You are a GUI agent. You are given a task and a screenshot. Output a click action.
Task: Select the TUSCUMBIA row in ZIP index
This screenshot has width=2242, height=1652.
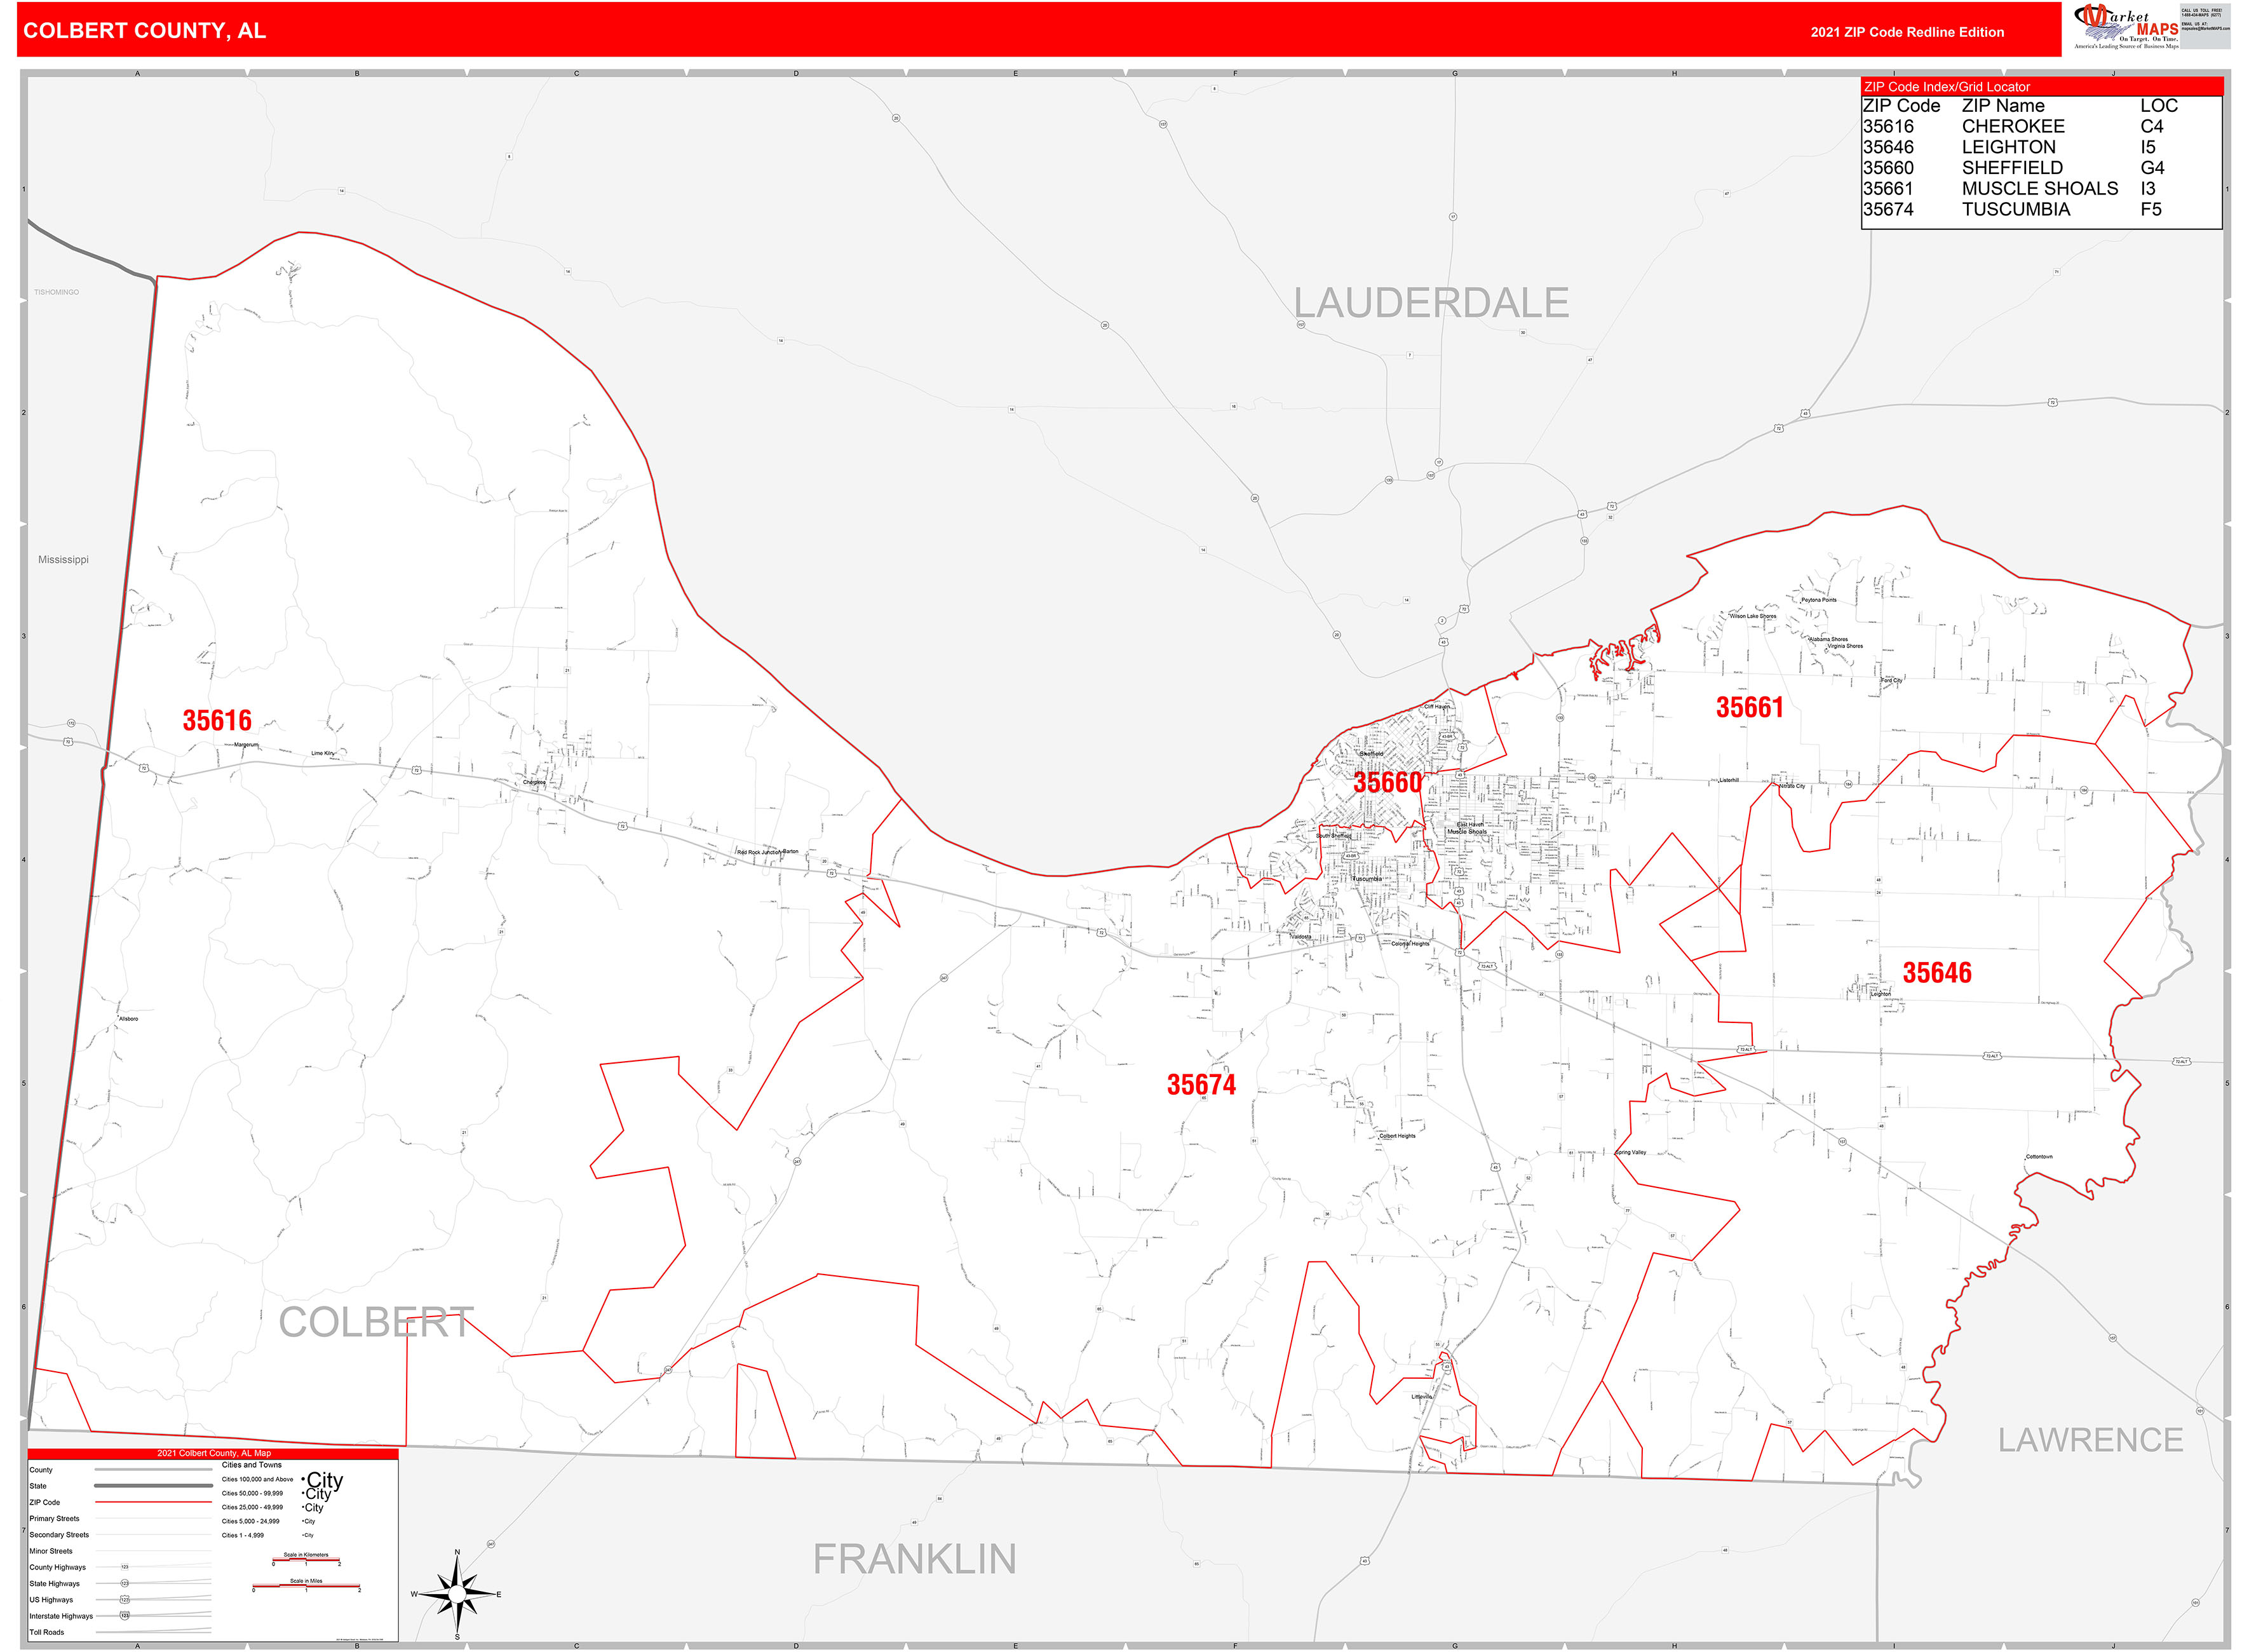(x=2015, y=209)
